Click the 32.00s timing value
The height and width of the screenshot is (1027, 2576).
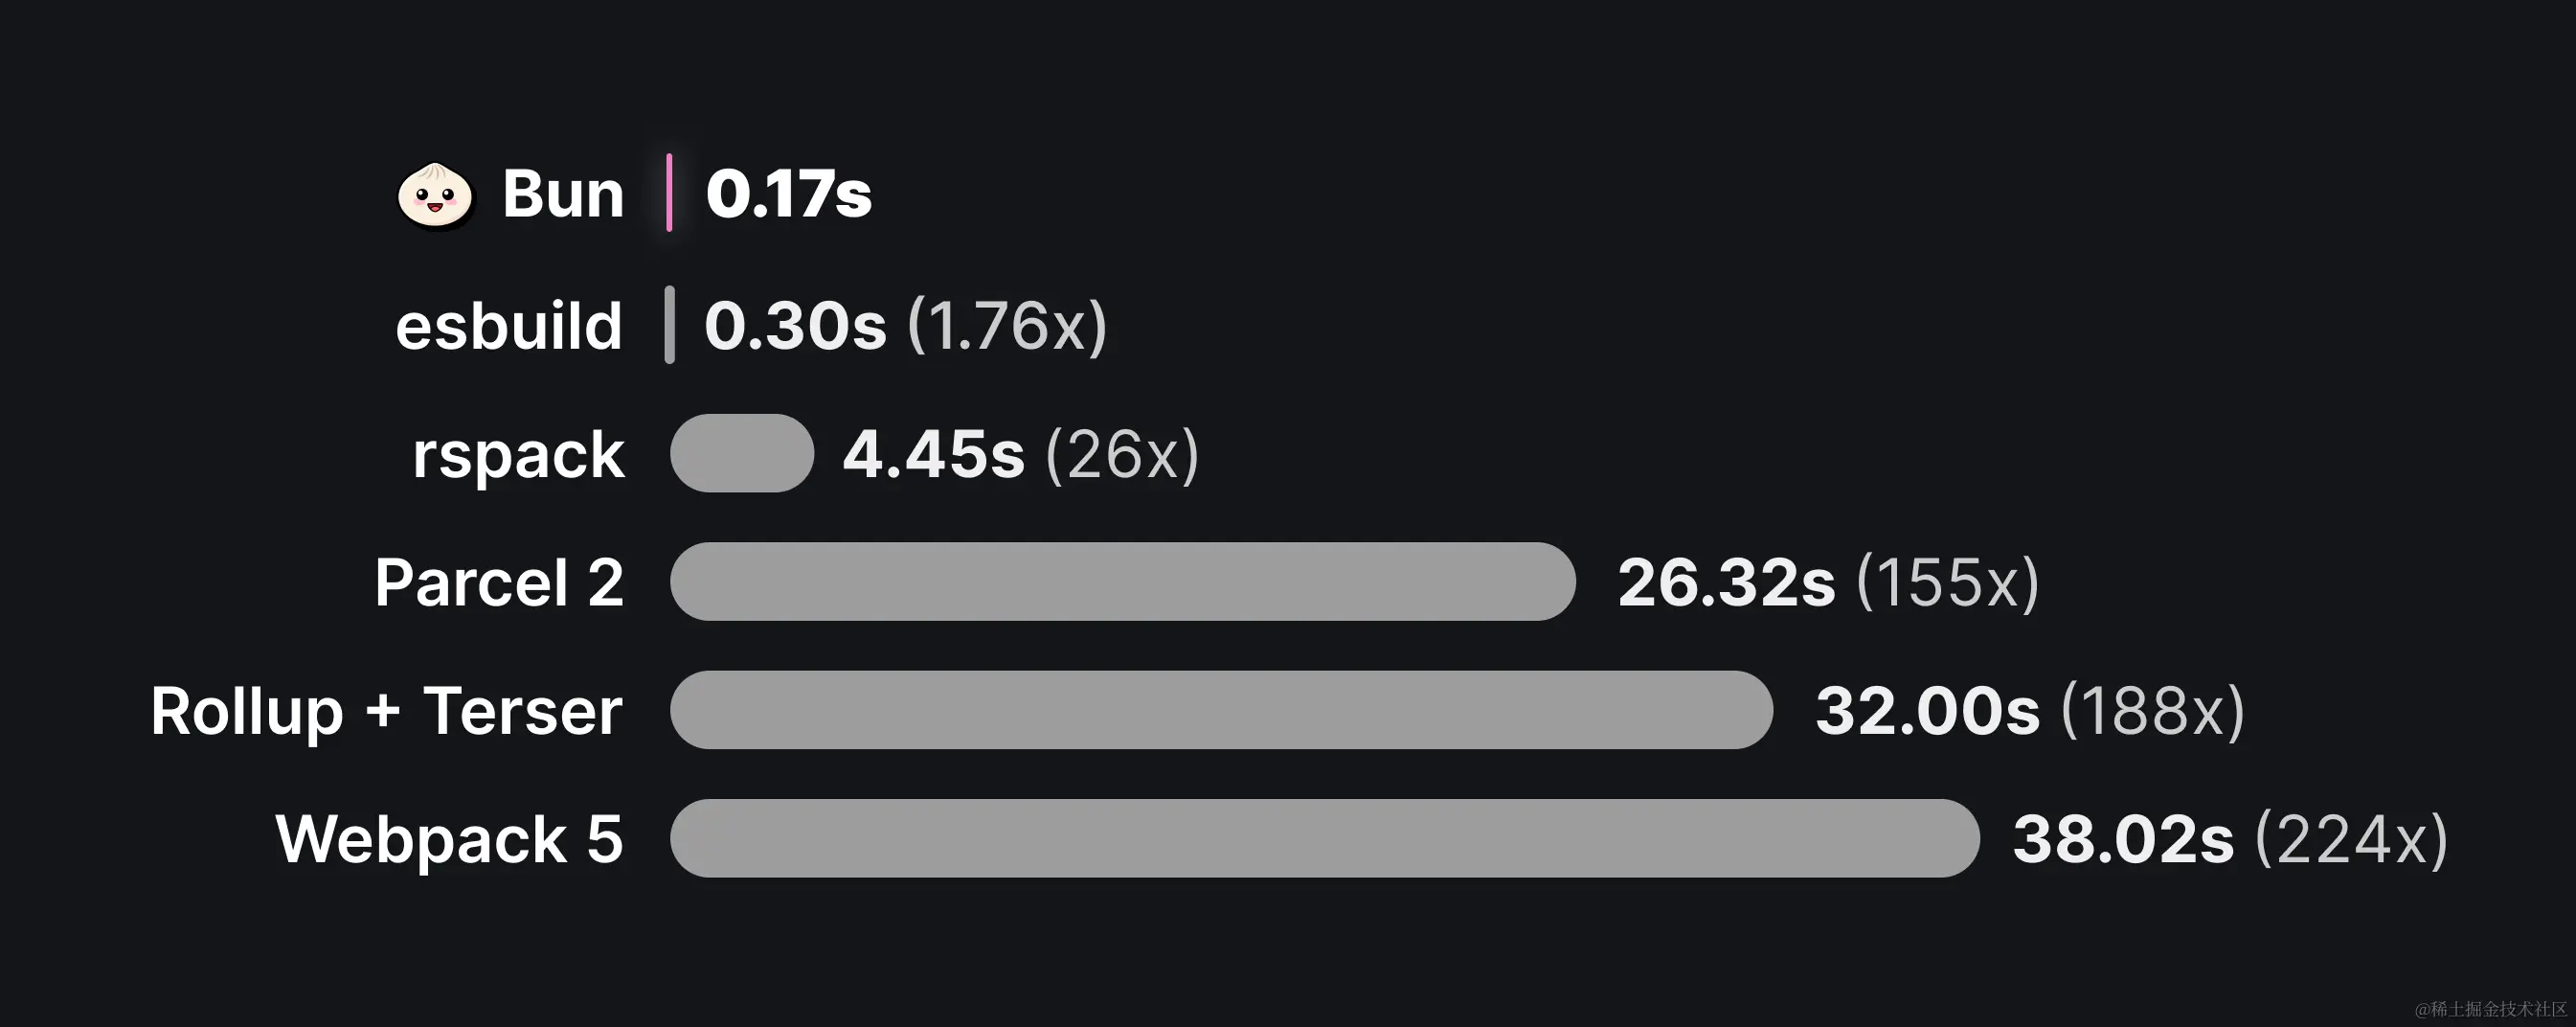point(1928,711)
